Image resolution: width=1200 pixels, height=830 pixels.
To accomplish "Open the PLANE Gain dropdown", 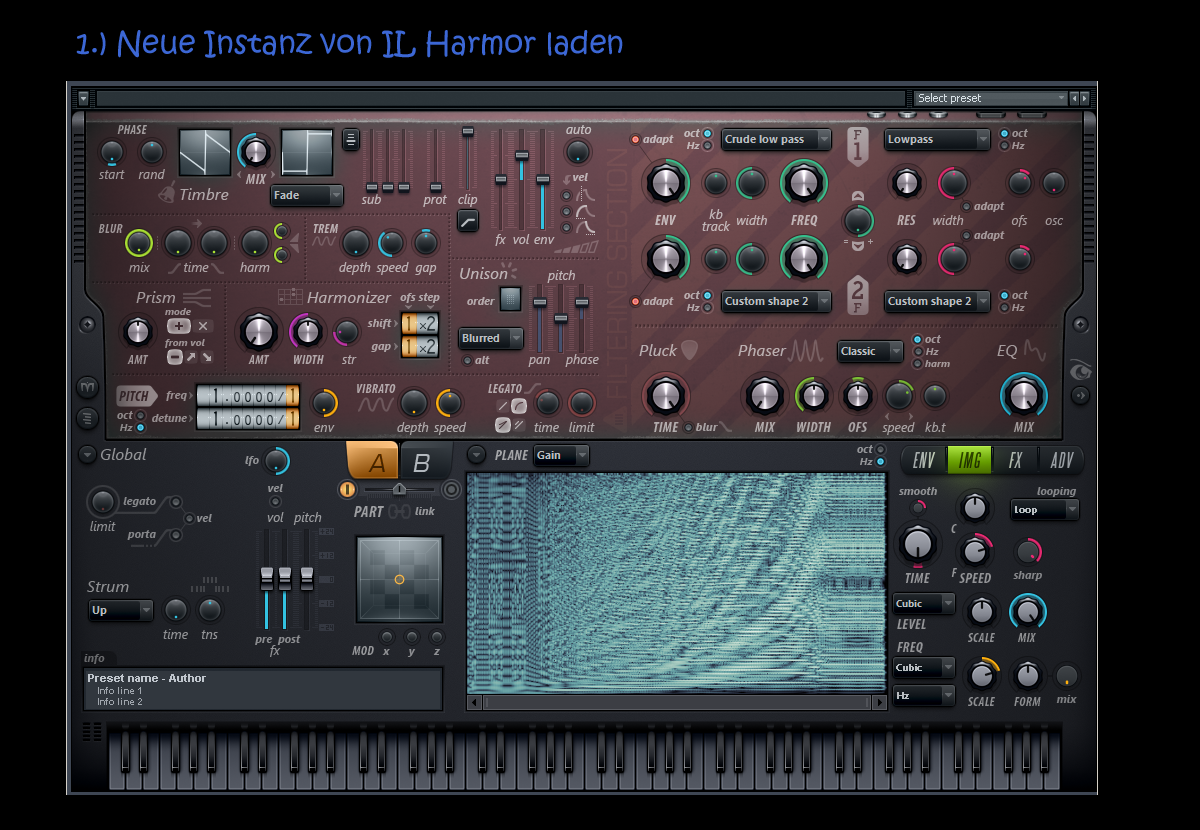I will point(561,455).
